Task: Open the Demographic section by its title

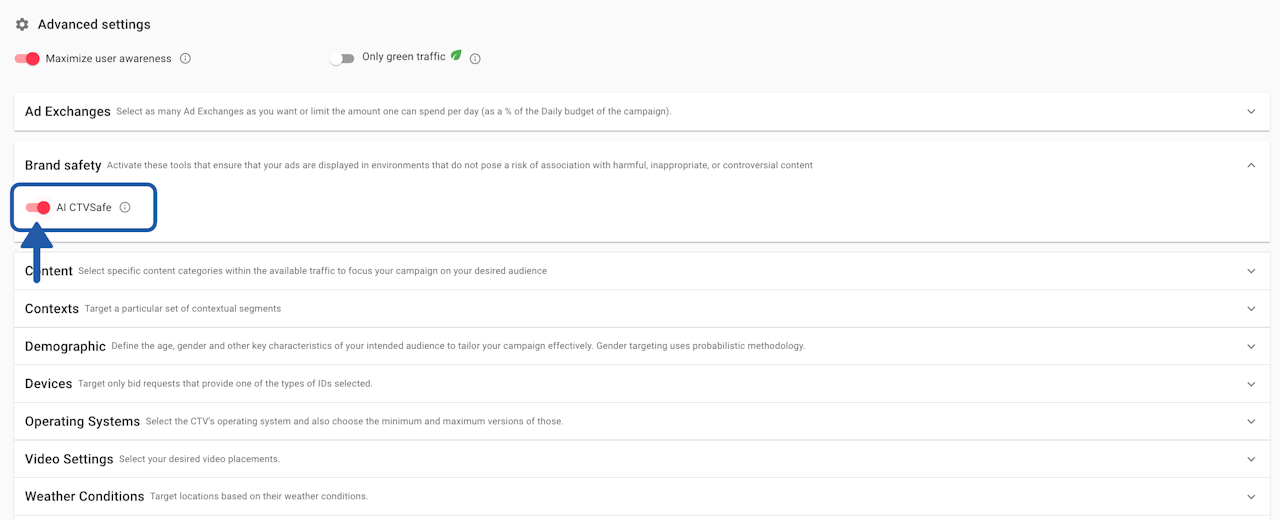Action: pos(65,346)
